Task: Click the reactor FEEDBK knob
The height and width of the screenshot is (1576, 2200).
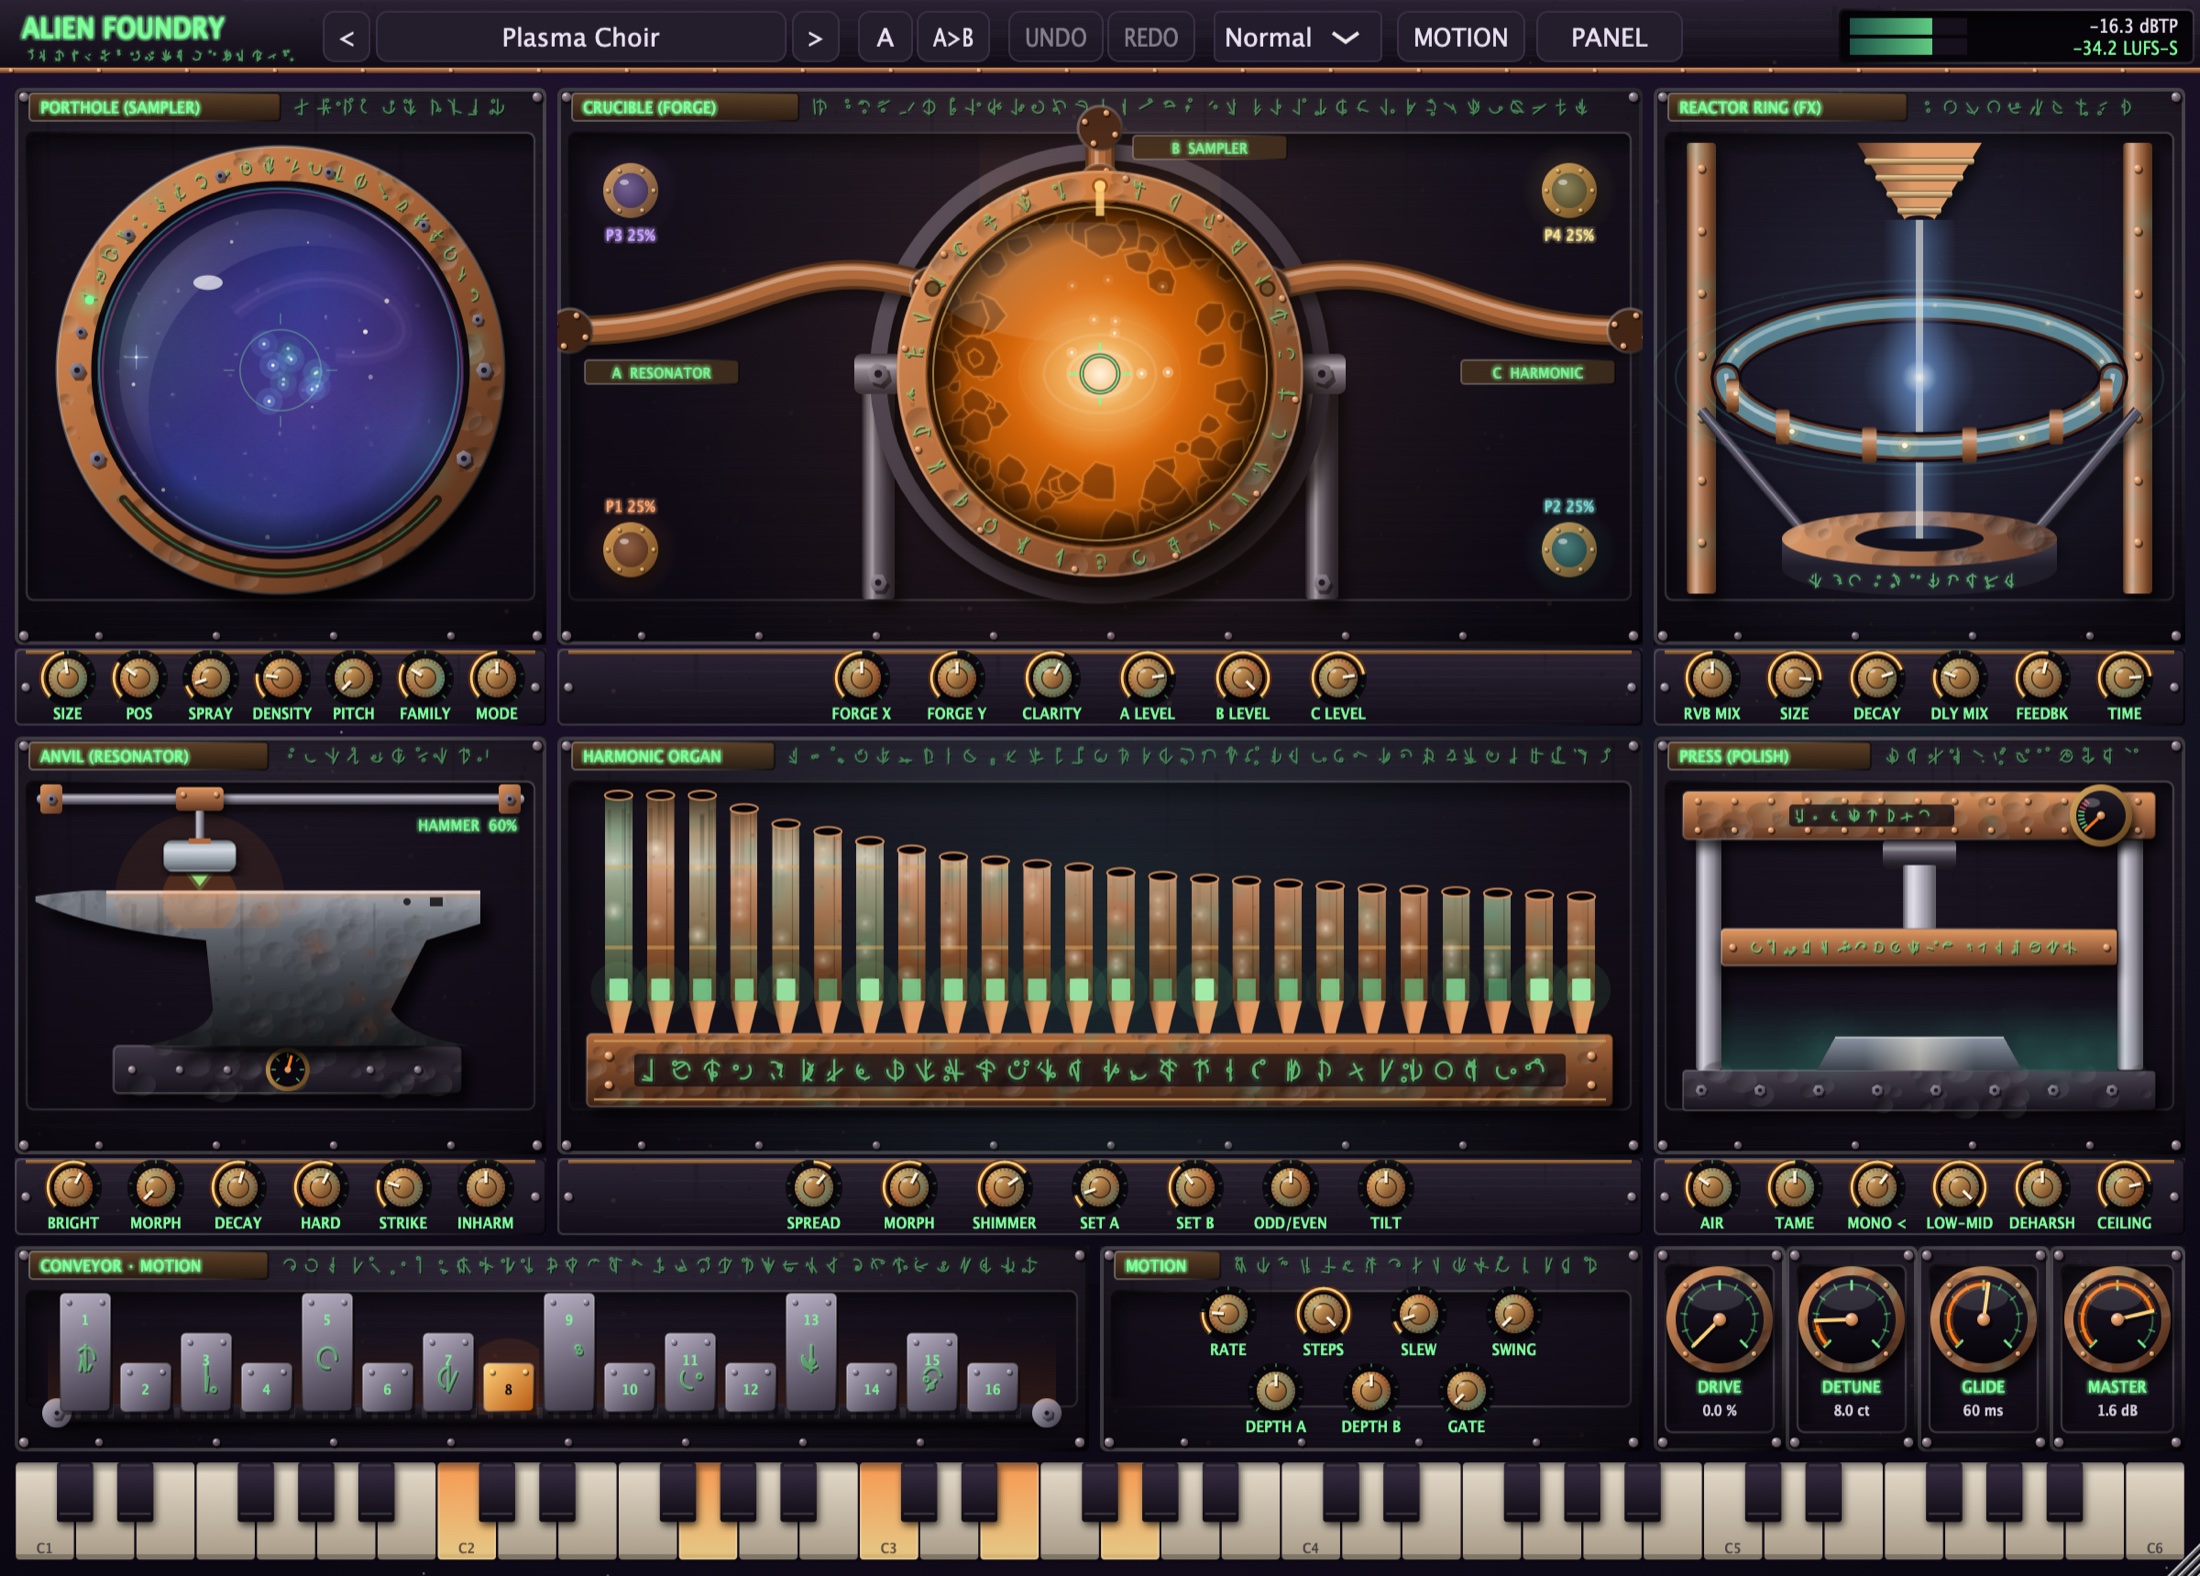Action: [x=2041, y=678]
